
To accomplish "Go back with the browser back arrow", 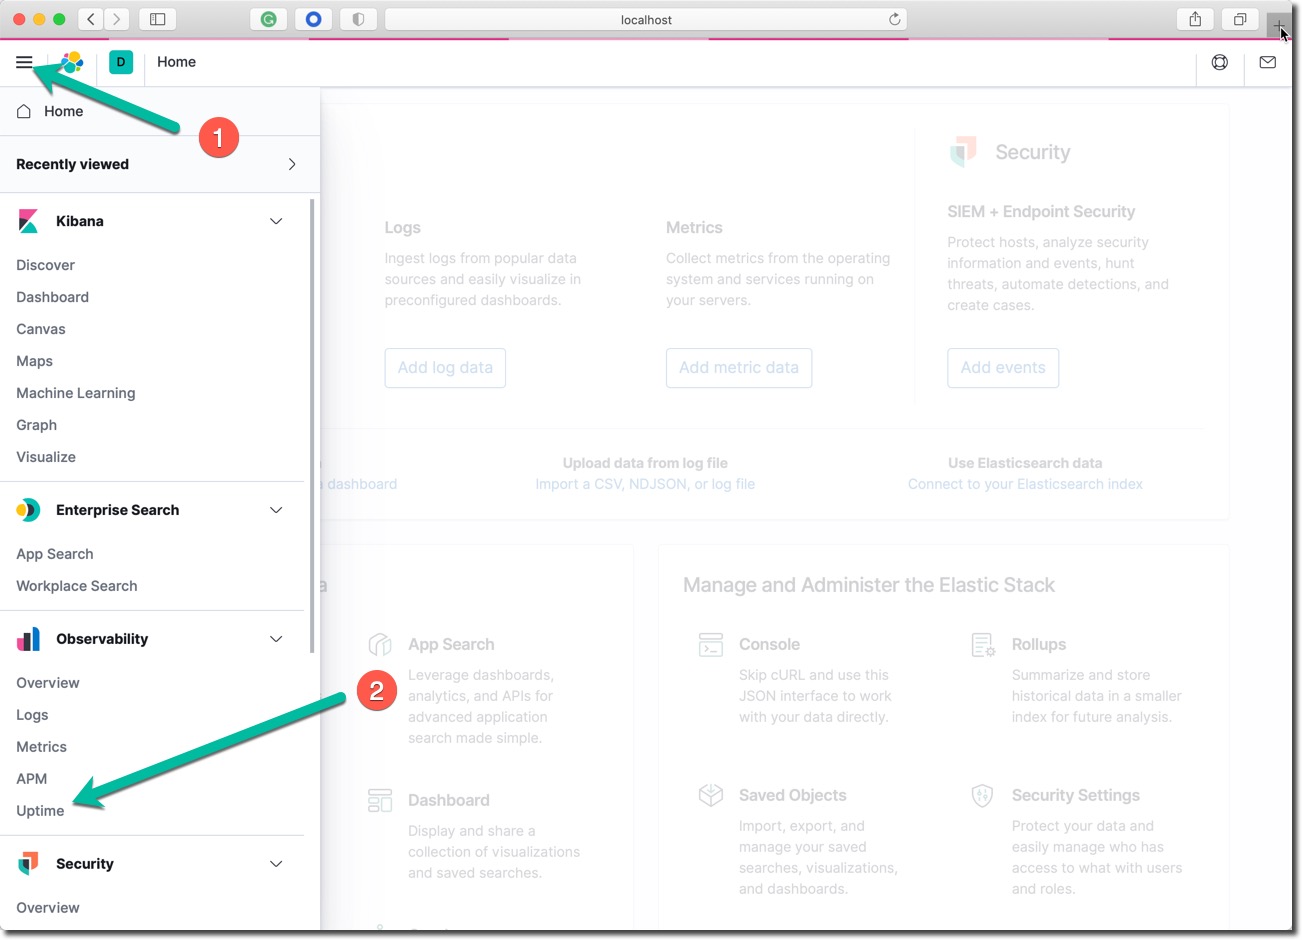I will 91,19.
